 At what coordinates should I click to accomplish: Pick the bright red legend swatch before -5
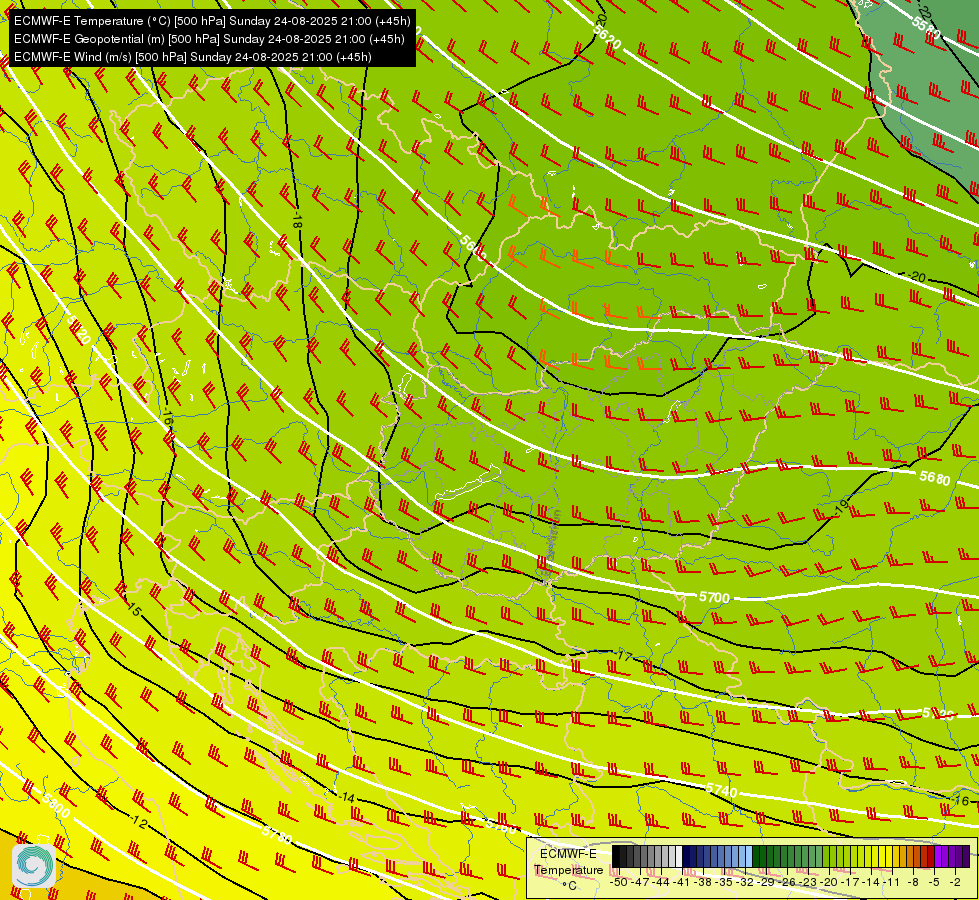(932, 856)
